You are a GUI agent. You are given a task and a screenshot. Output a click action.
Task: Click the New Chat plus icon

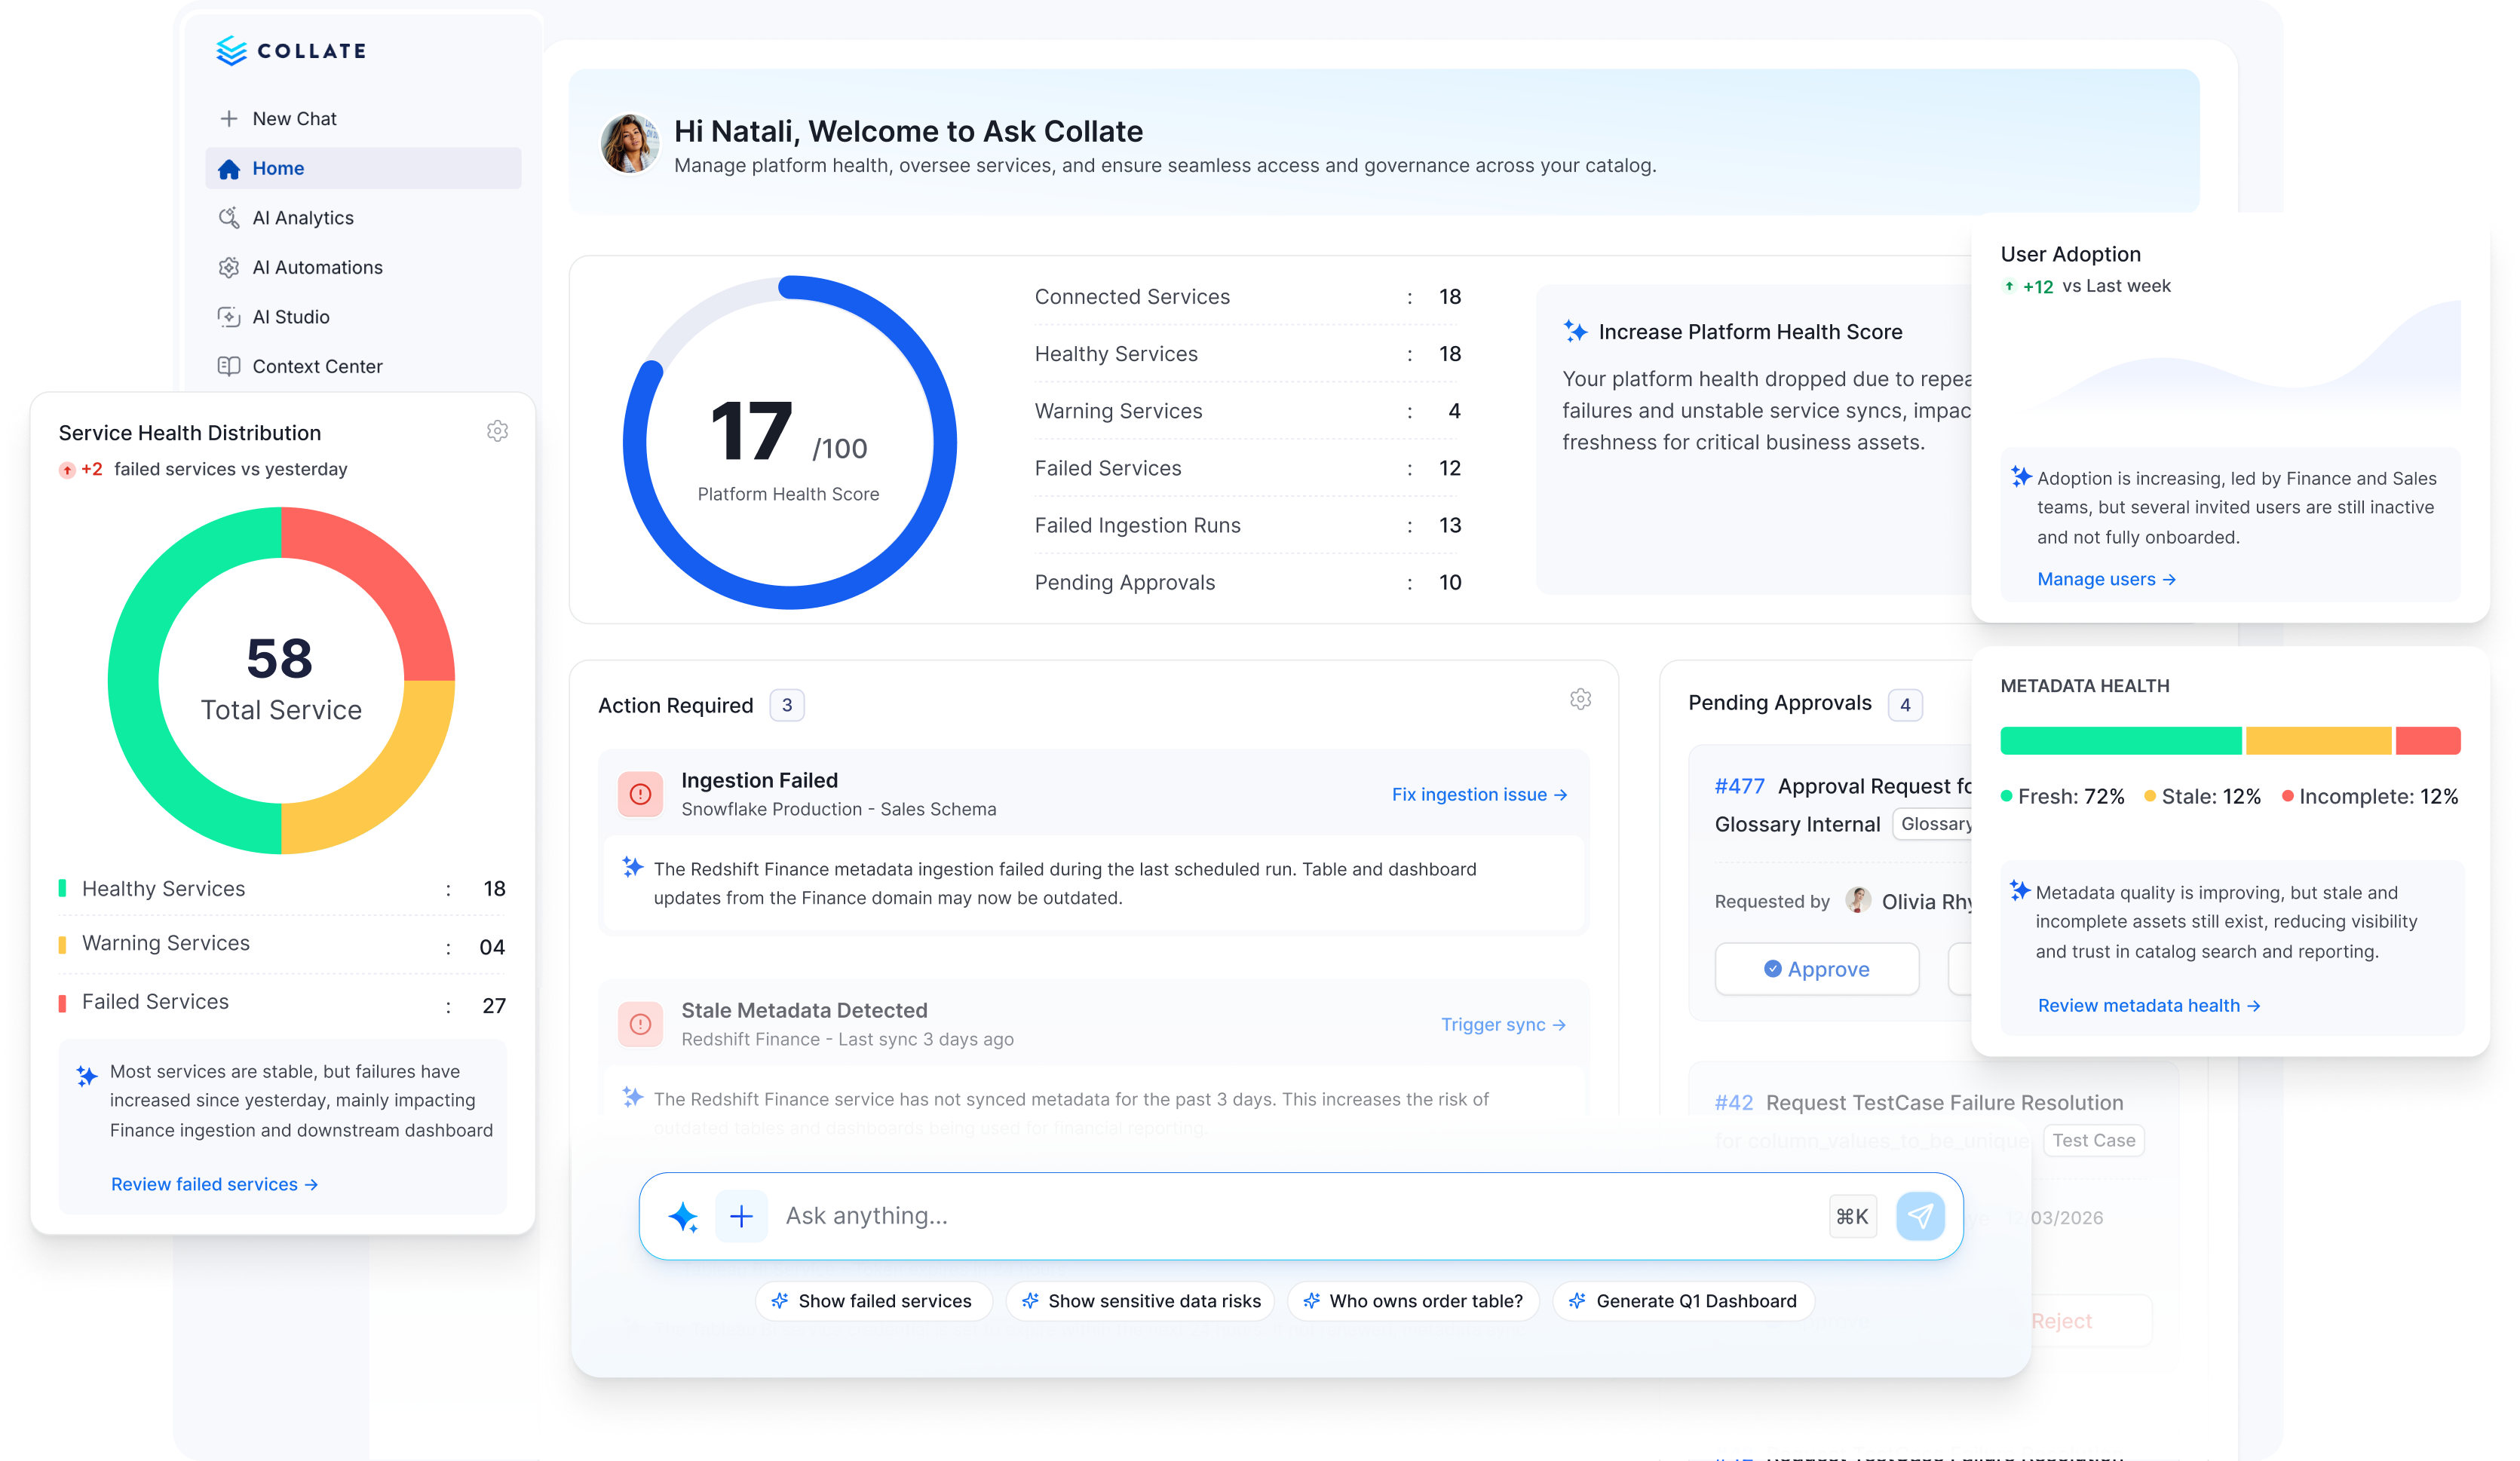point(229,118)
